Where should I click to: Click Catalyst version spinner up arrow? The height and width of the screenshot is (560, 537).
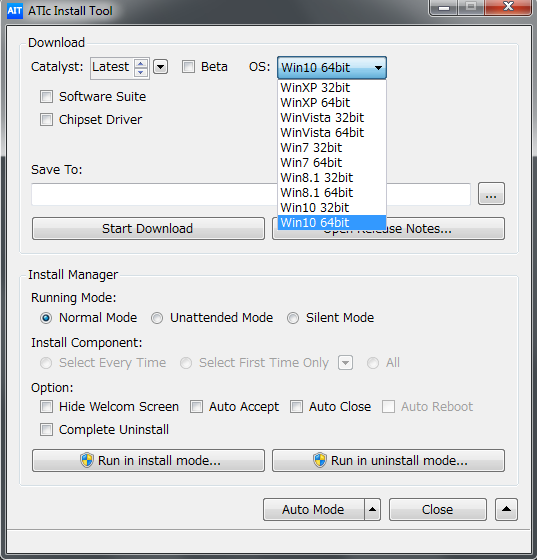coord(141,63)
